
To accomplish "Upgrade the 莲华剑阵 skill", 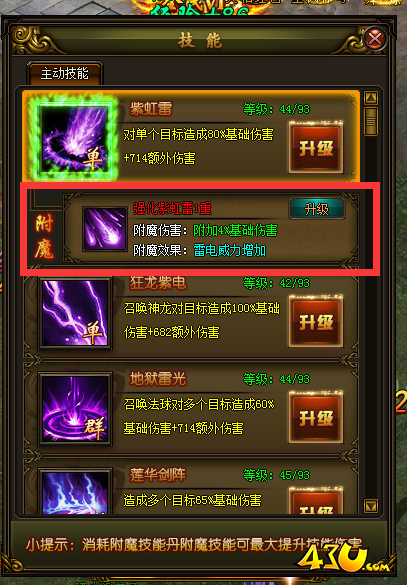I will point(316,501).
